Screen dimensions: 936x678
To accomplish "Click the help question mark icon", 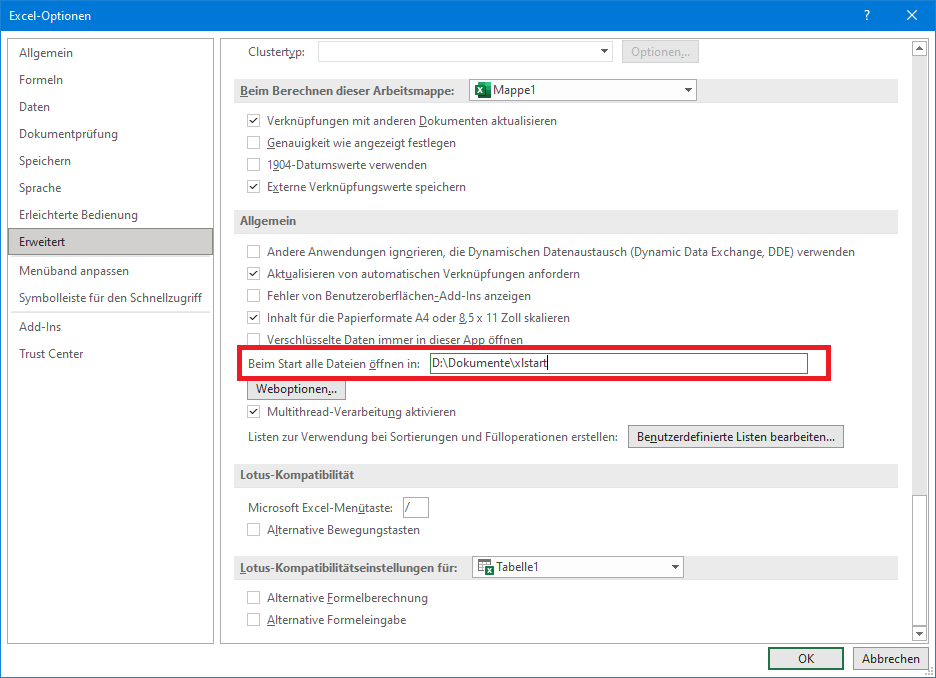I will 867,16.
